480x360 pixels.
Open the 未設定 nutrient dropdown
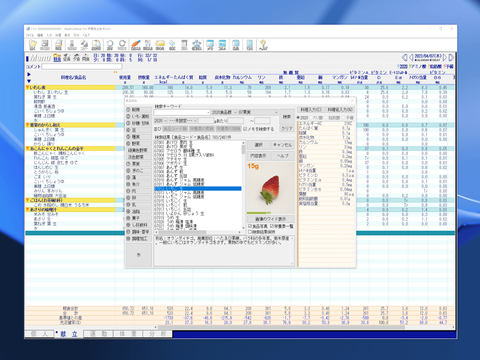tap(183, 120)
